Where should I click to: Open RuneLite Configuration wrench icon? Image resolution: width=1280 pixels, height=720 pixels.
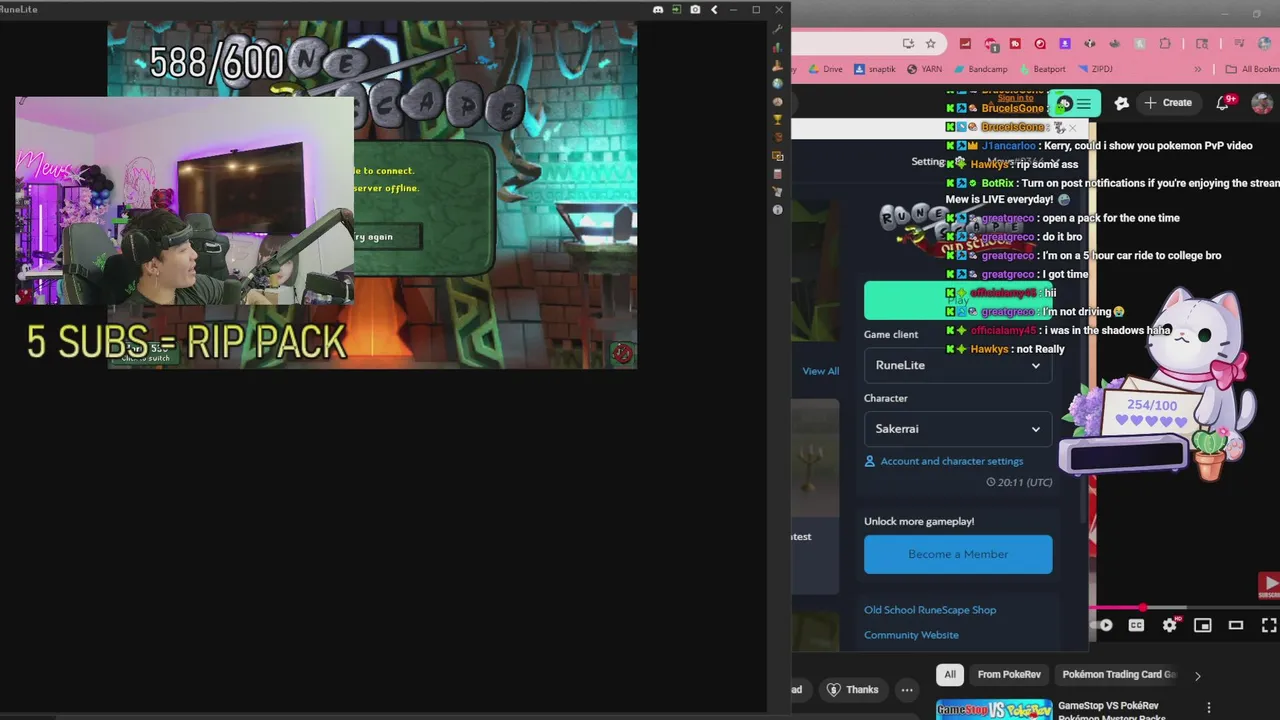click(x=778, y=30)
